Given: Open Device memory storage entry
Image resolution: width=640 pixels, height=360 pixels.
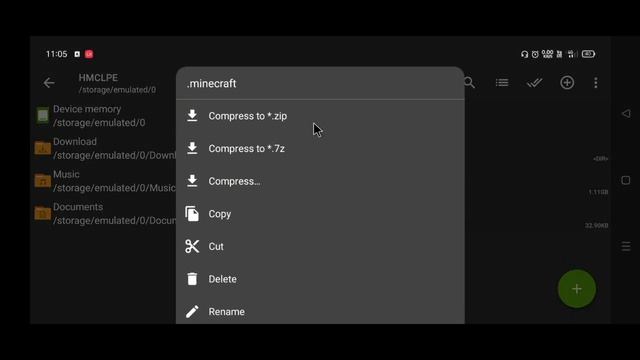Looking at the screenshot, I should [105, 116].
